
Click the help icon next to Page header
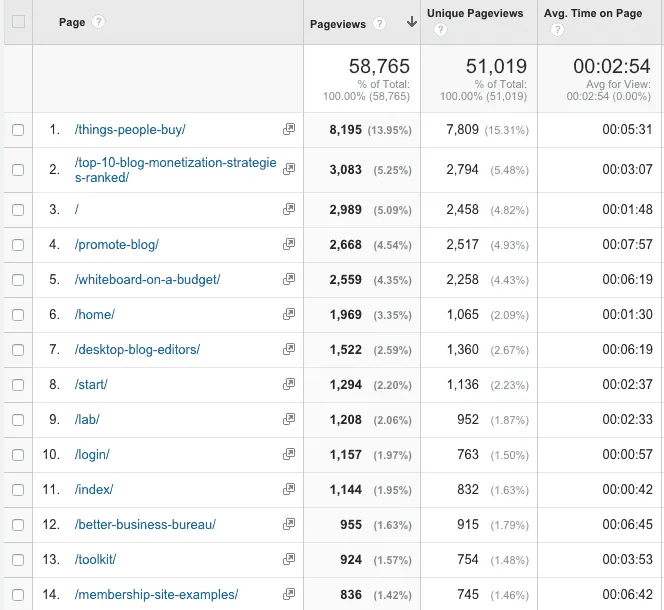[98, 22]
